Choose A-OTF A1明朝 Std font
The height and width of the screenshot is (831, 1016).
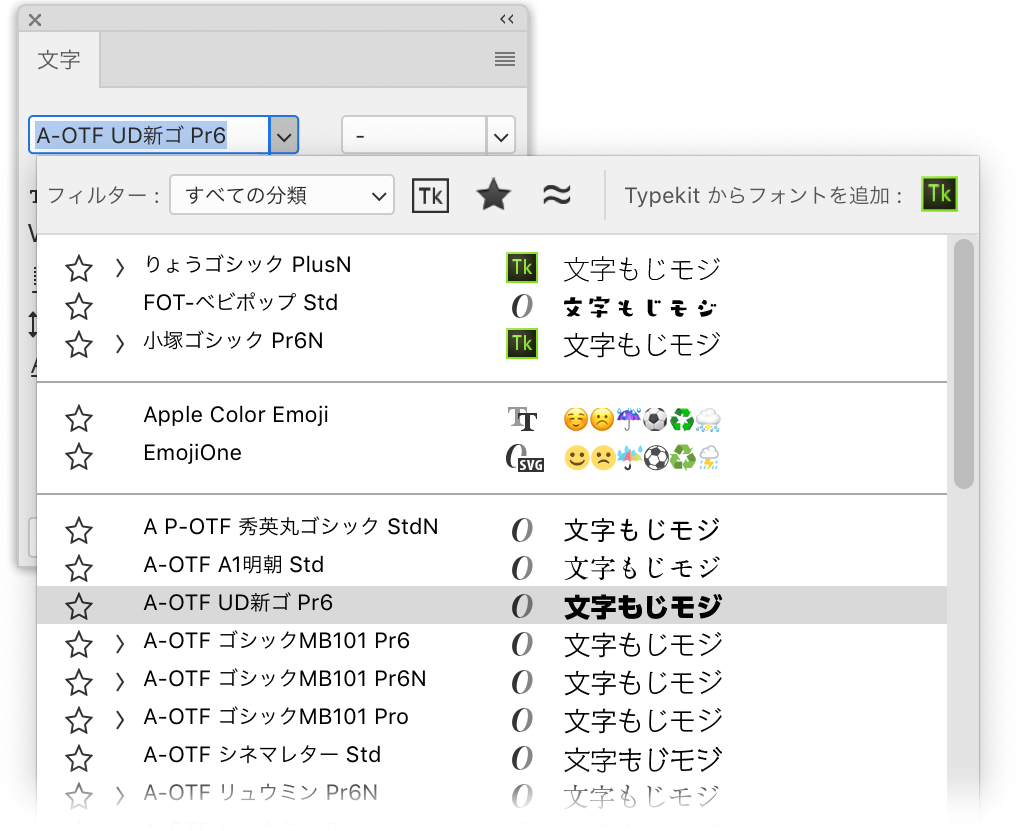(233, 565)
